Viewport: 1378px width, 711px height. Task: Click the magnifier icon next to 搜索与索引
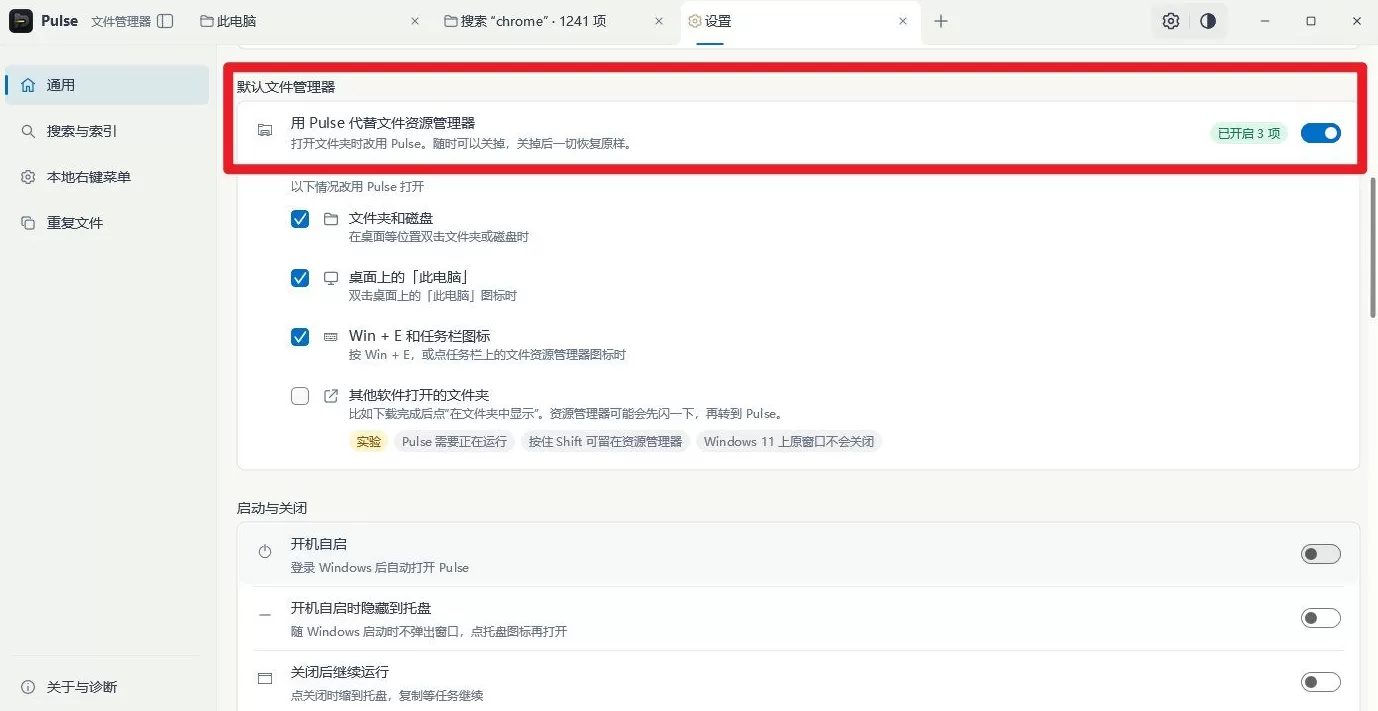[x=28, y=131]
